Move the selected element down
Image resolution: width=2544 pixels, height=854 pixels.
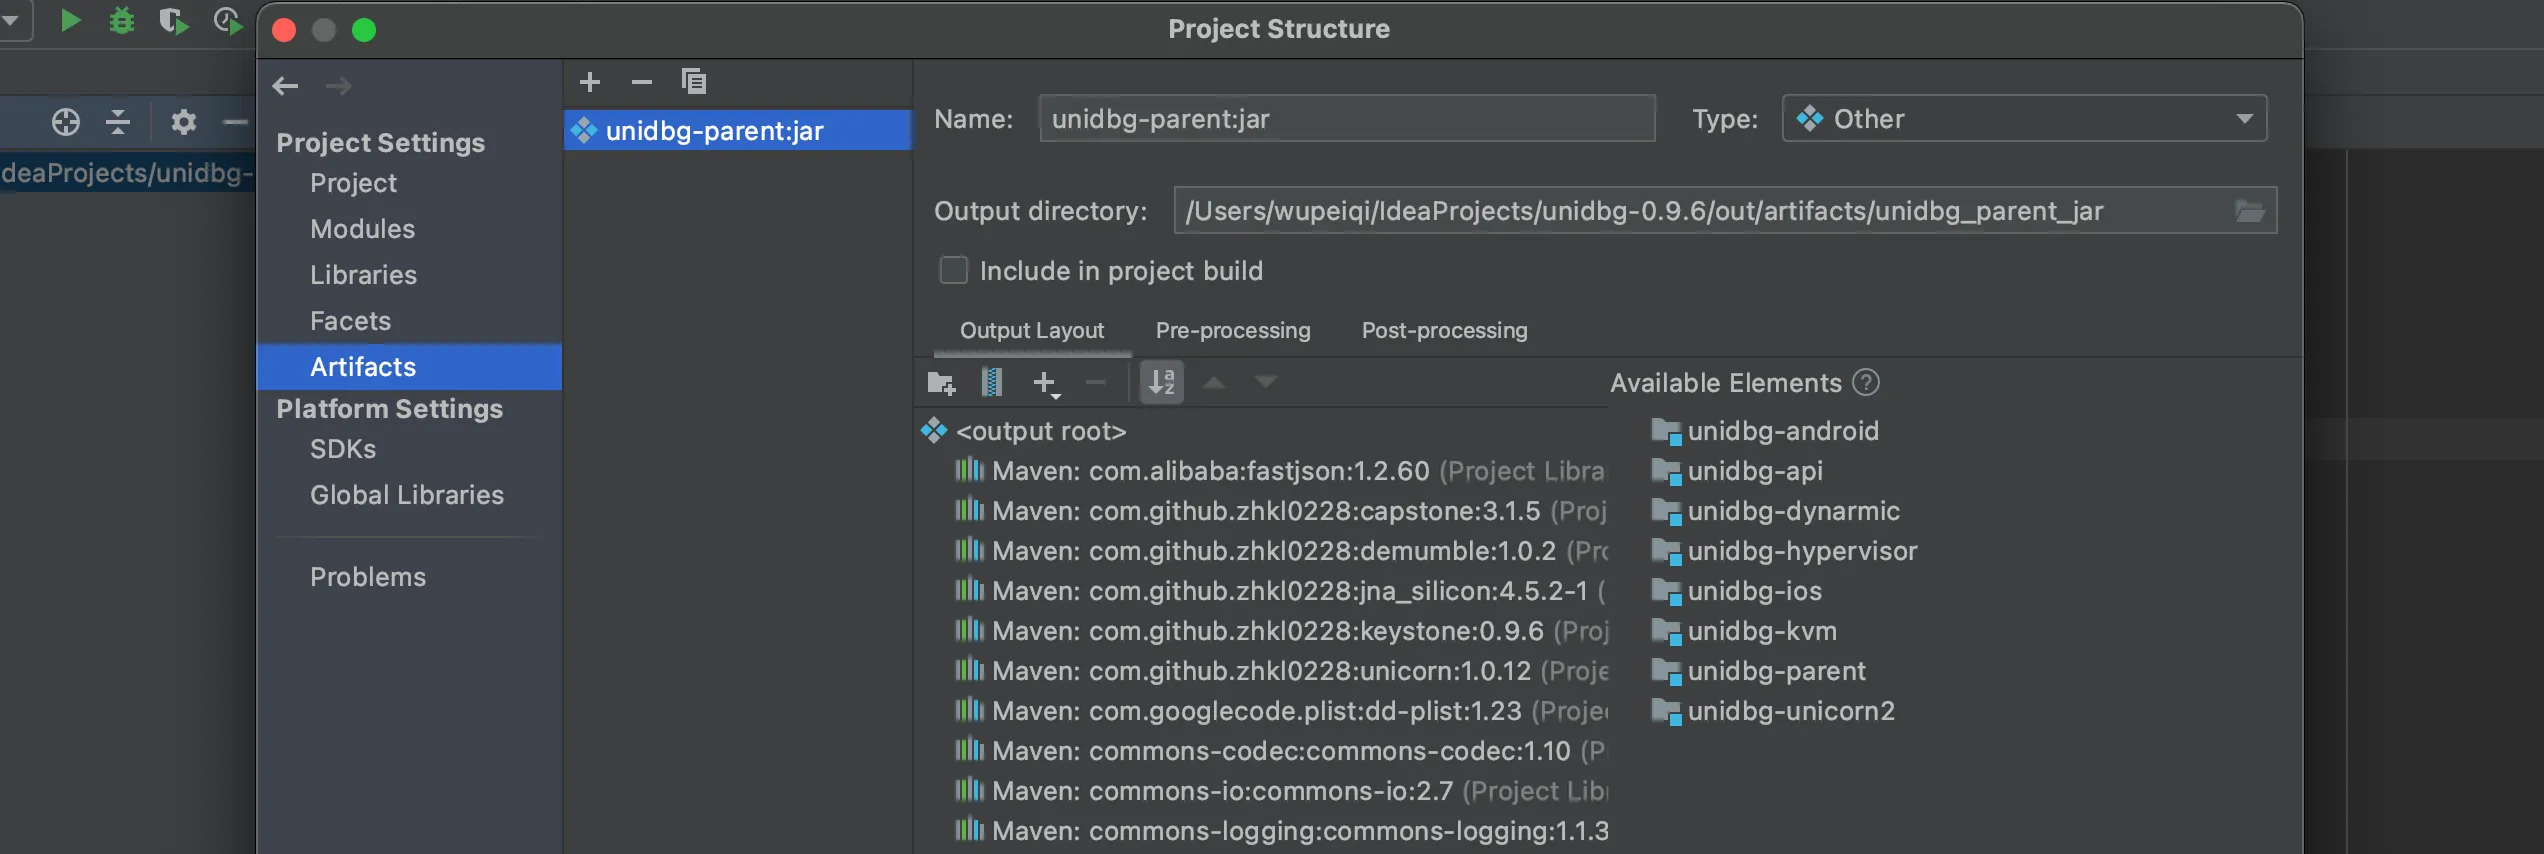1266,382
